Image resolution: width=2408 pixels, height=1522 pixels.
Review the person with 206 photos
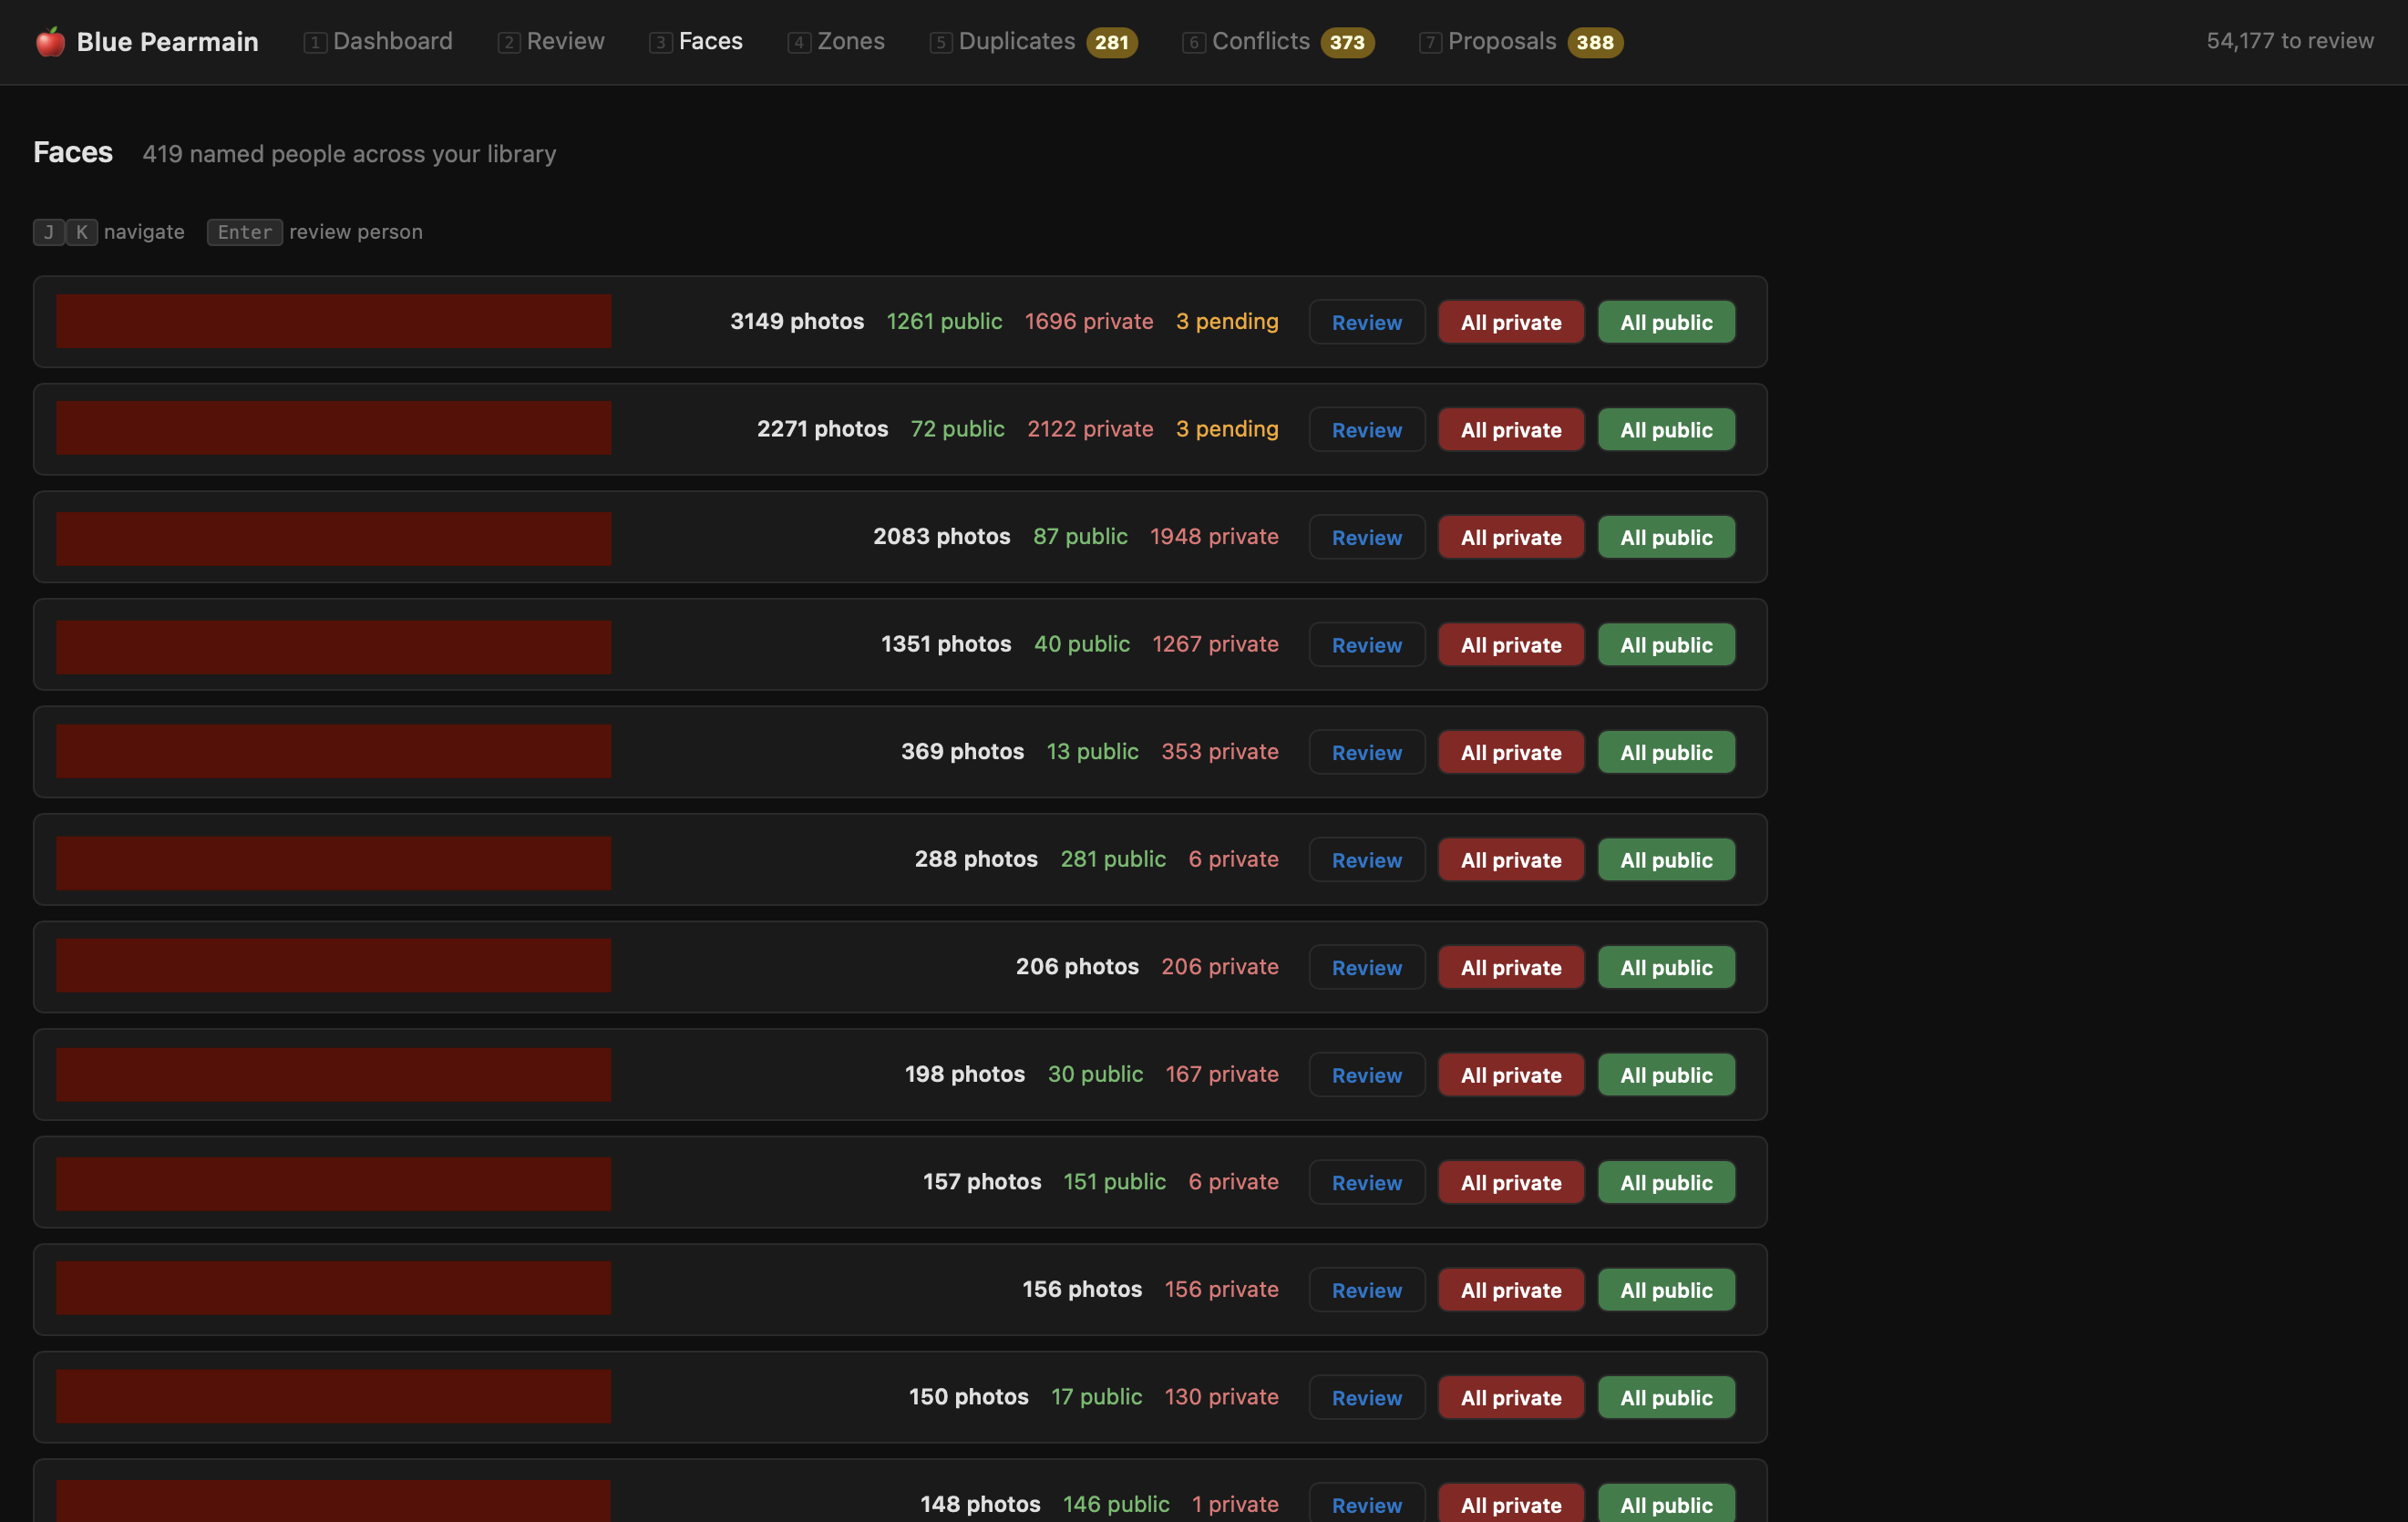(1366, 967)
